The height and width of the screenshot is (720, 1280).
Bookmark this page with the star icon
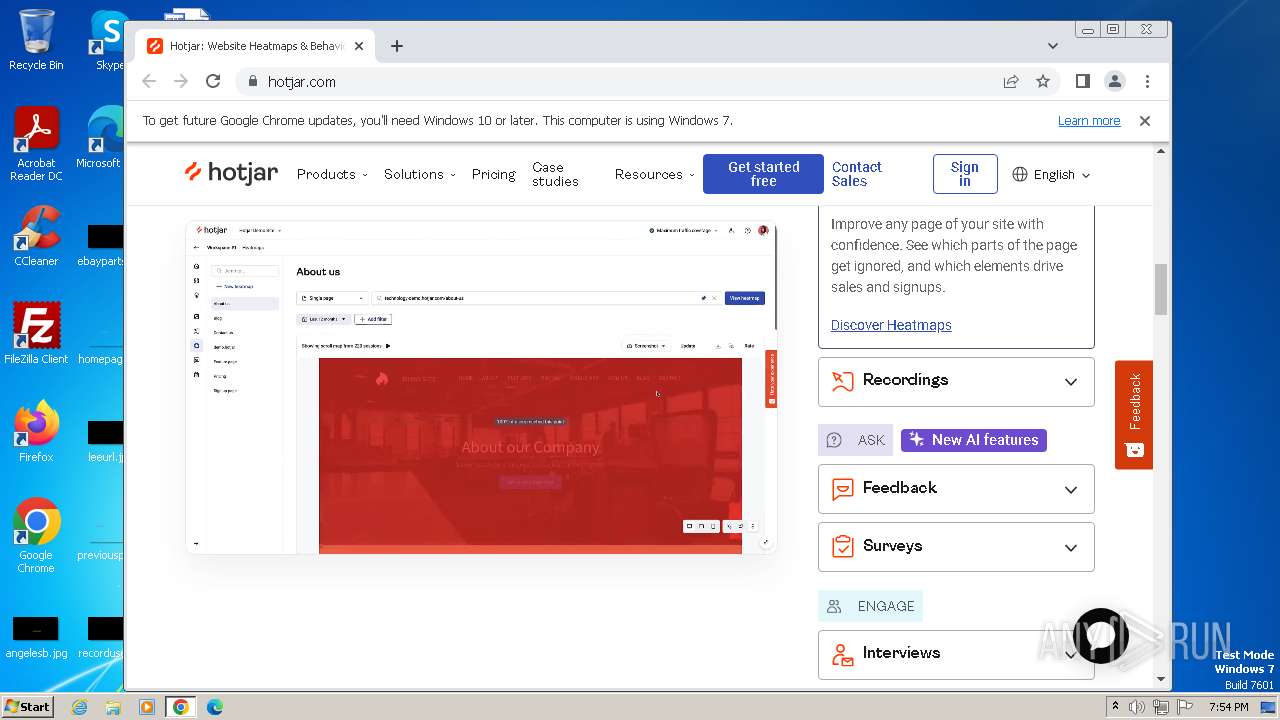[1043, 81]
